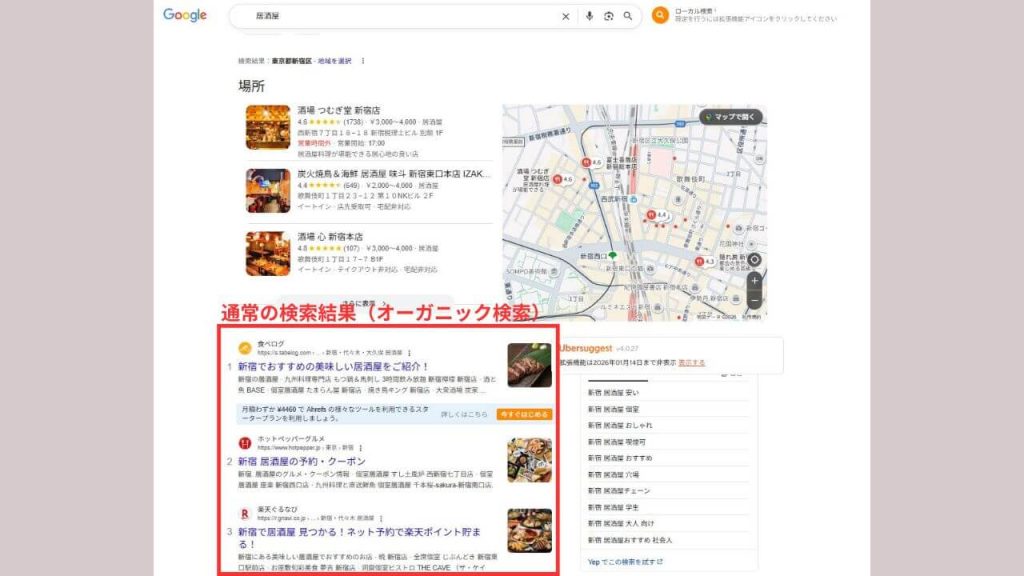Click the 食べログ favicon on the first result

(x=244, y=347)
